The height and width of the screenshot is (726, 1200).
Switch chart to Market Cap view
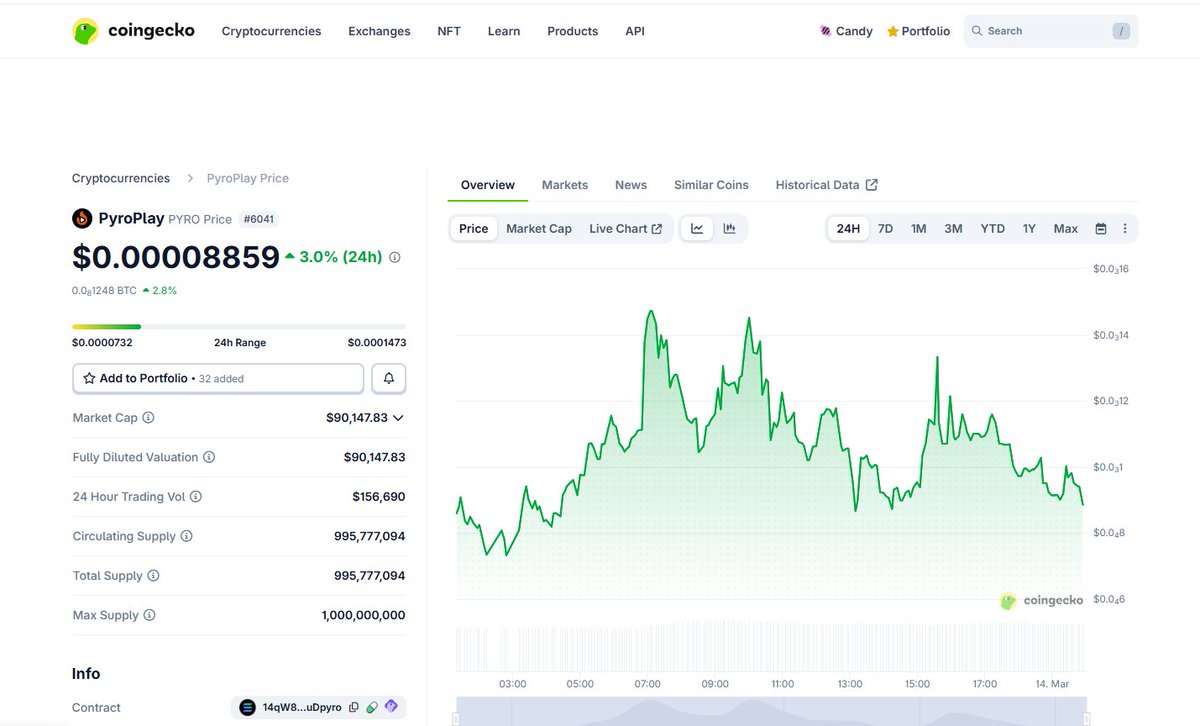click(539, 228)
